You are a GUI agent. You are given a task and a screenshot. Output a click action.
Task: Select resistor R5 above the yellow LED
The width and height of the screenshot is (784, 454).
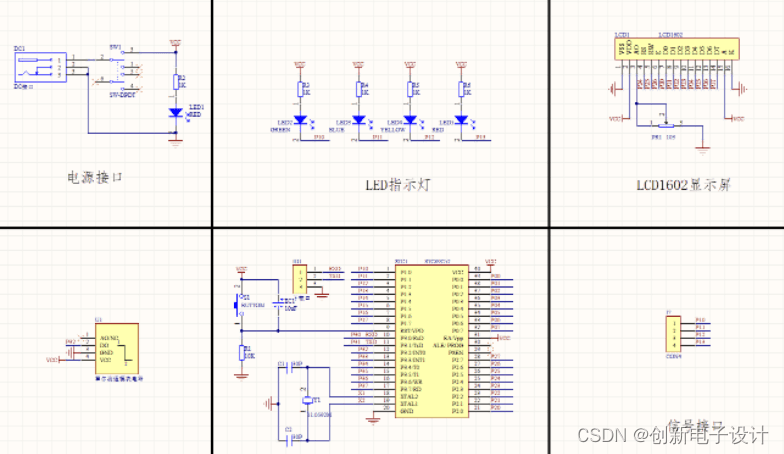pyautogui.click(x=410, y=89)
